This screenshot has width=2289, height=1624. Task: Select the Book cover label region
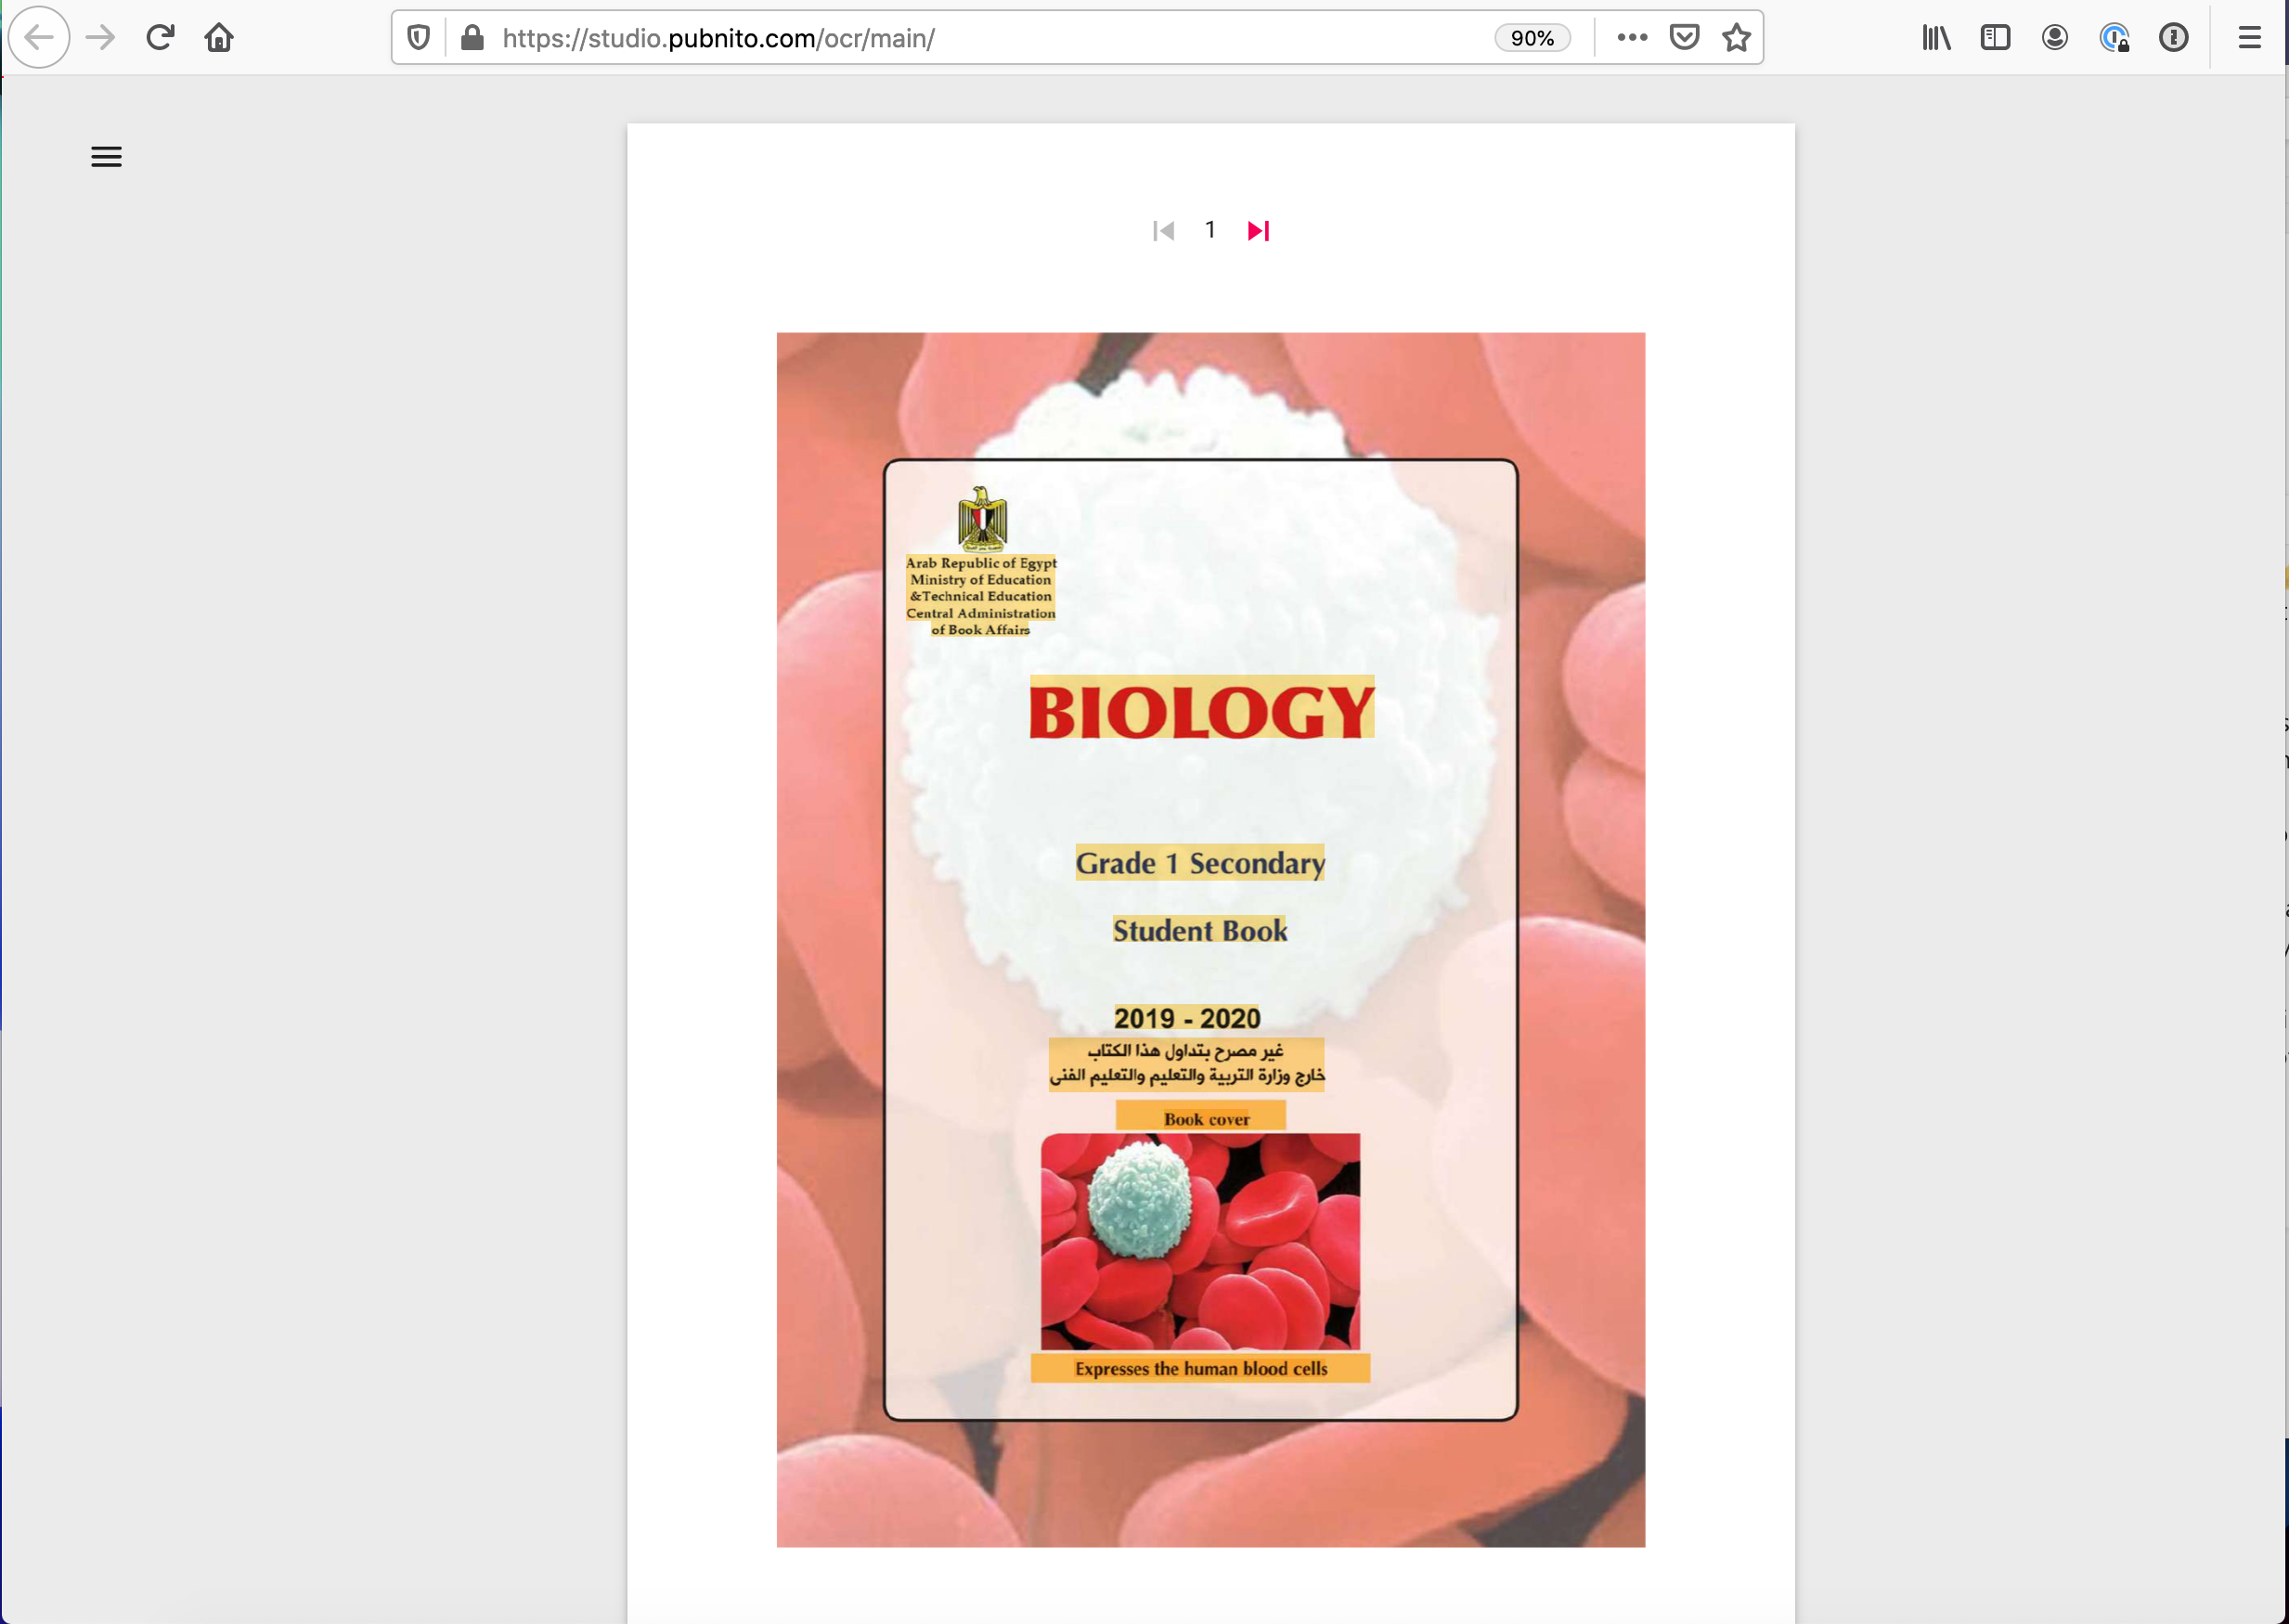coord(1201,1116)
